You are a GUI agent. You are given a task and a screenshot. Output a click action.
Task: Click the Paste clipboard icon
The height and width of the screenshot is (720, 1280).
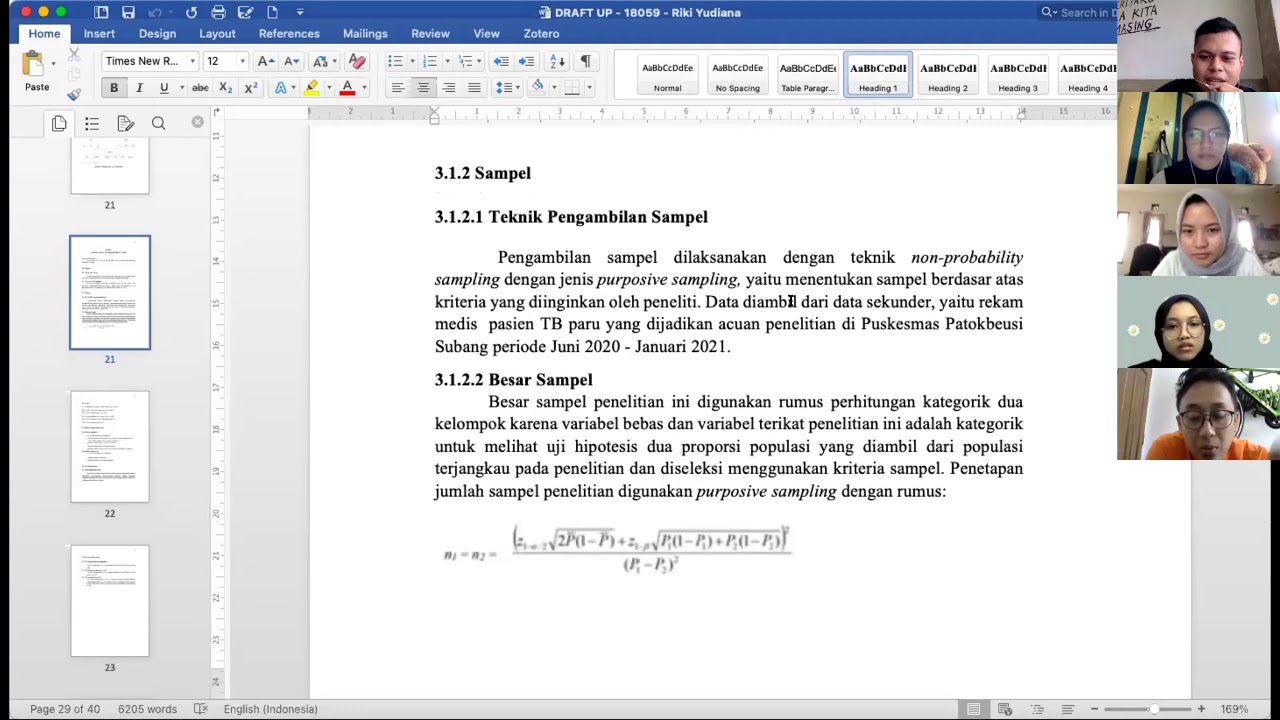[x=33, y=64]
